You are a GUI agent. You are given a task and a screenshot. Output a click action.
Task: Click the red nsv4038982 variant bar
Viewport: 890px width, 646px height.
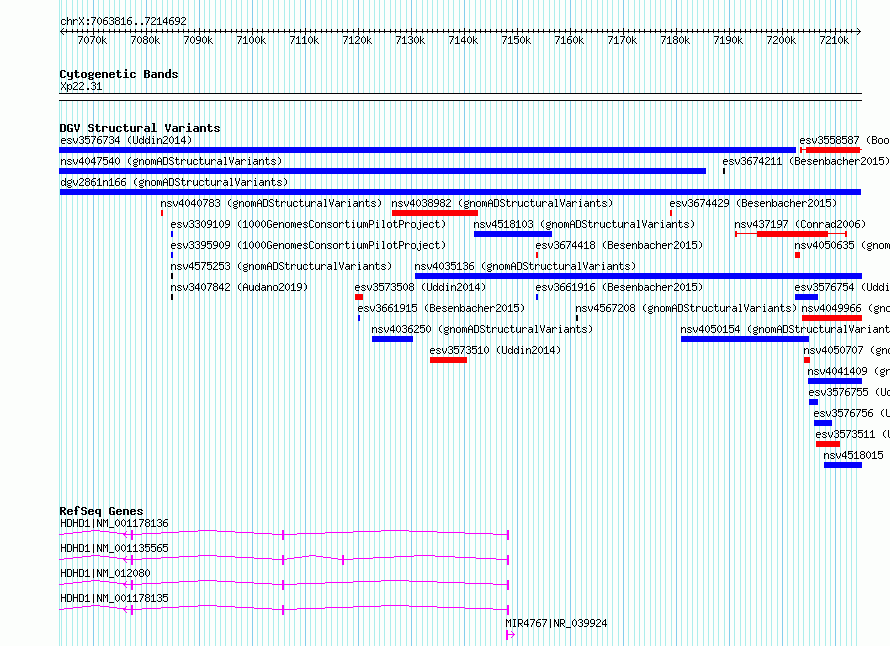tap(435, 213)
